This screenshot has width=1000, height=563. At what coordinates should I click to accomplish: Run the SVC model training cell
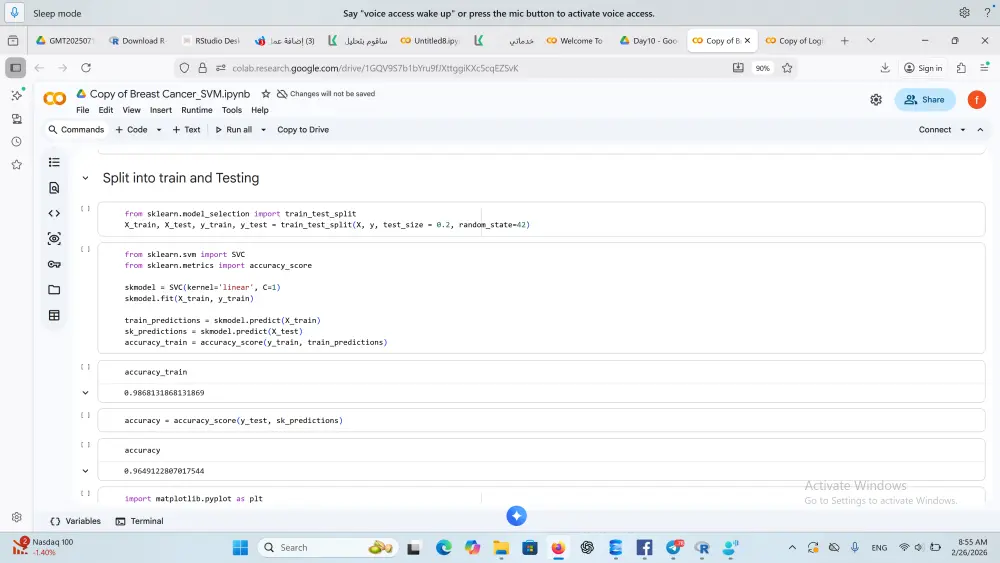[x=85, y=249]
